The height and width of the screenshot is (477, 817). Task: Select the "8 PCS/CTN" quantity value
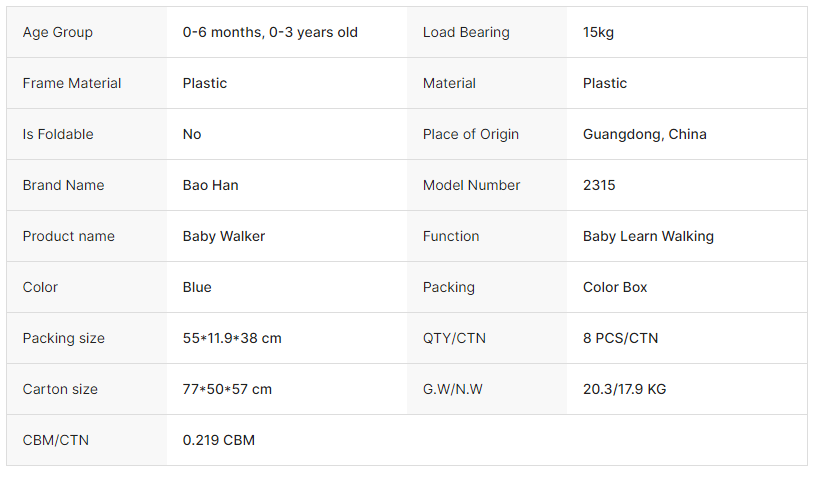(620, 338)
